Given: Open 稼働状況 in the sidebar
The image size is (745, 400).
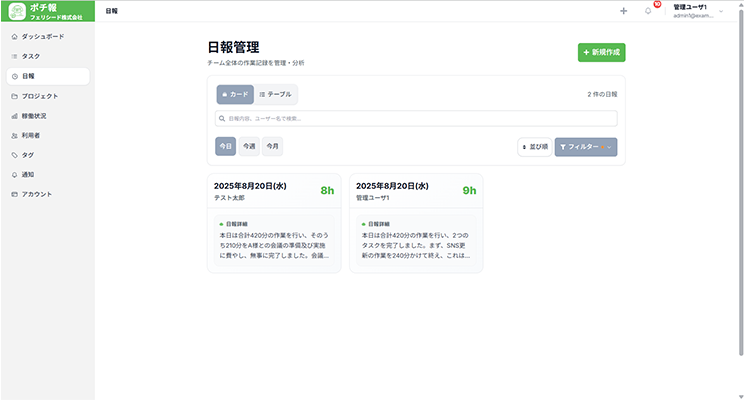Looking at the screenshot, I should coord(35,116).
